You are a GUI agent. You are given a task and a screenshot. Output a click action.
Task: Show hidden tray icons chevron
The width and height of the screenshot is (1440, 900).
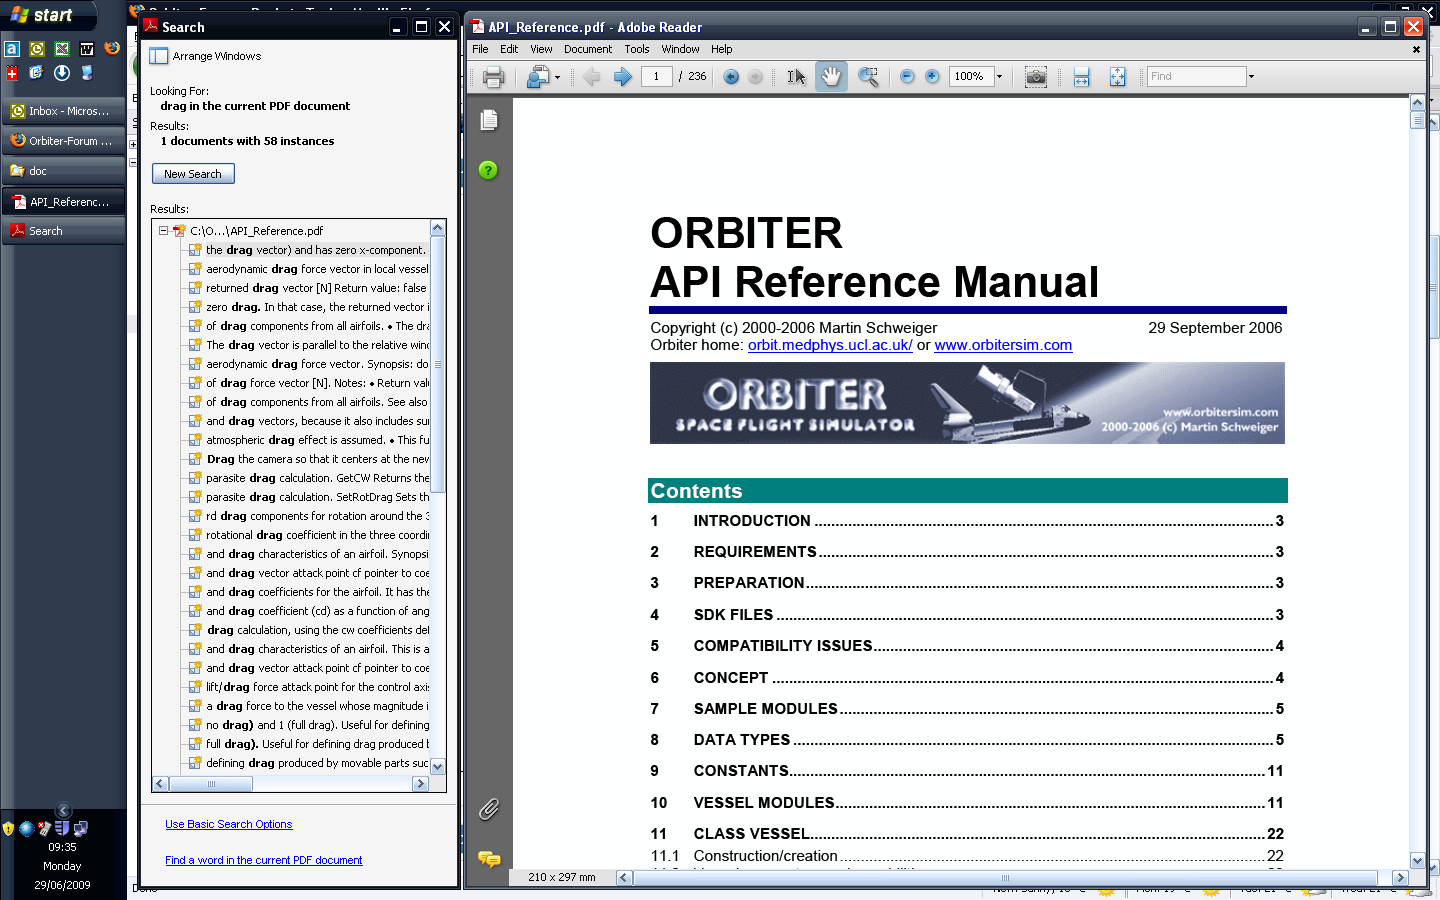pos(63,811)
